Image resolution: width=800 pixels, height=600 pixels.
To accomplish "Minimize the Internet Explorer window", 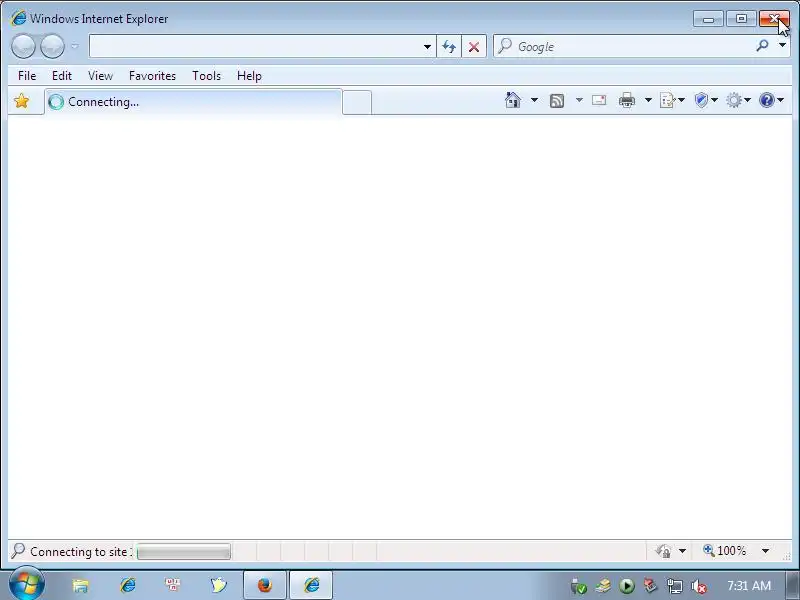I will tap(709, 19).
